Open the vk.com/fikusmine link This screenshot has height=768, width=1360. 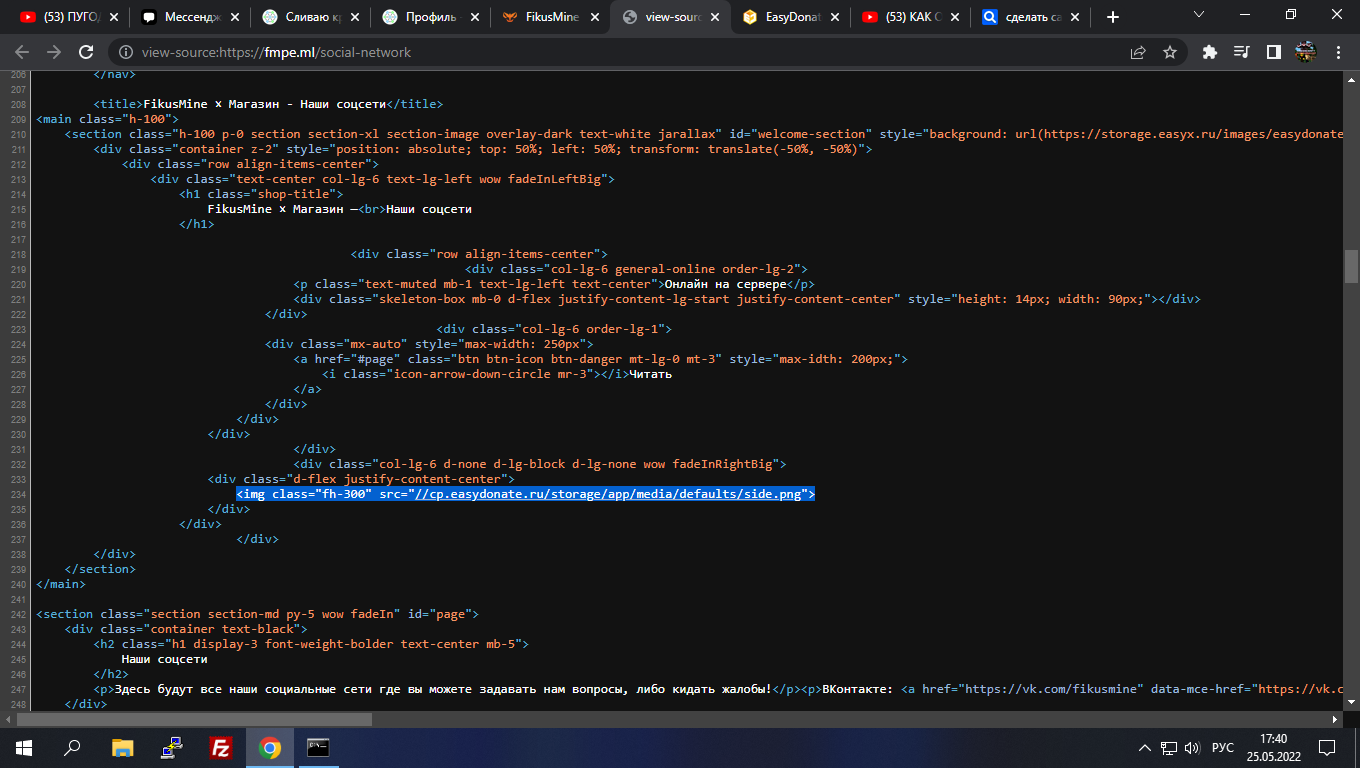1052,689
